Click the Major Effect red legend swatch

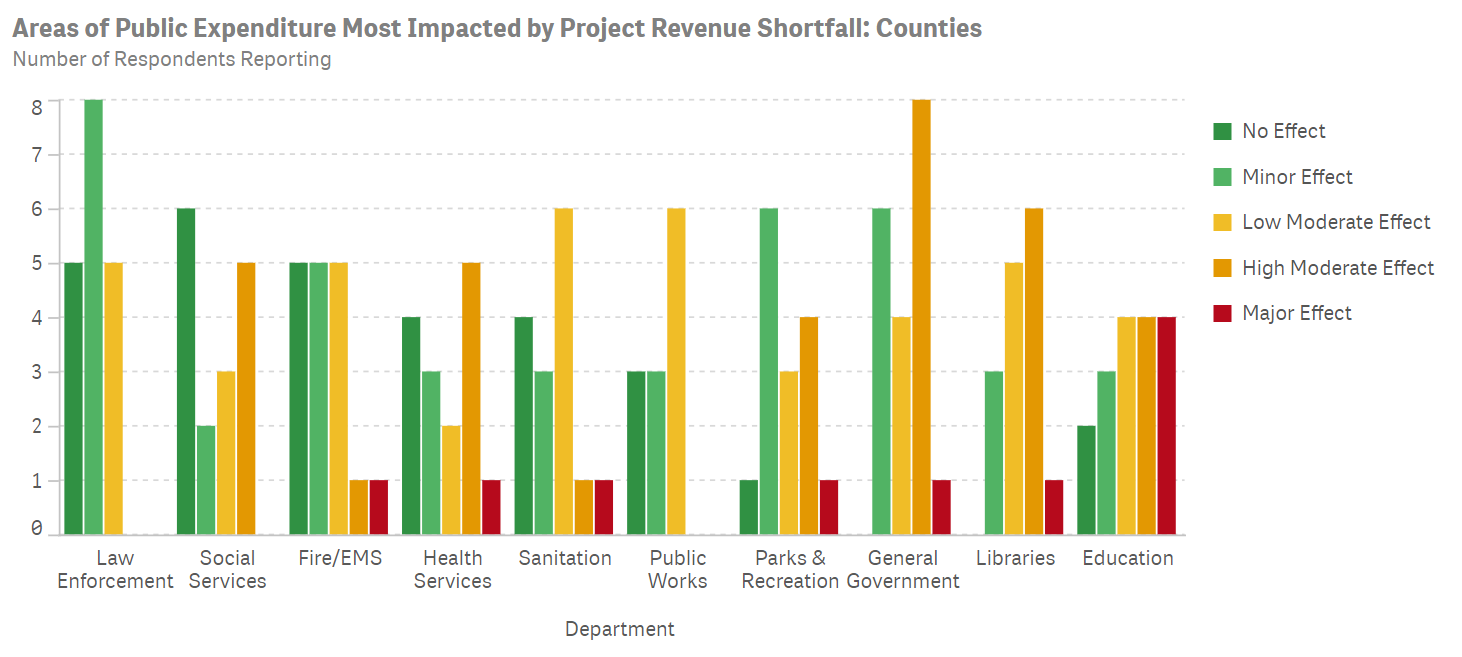1222,313
